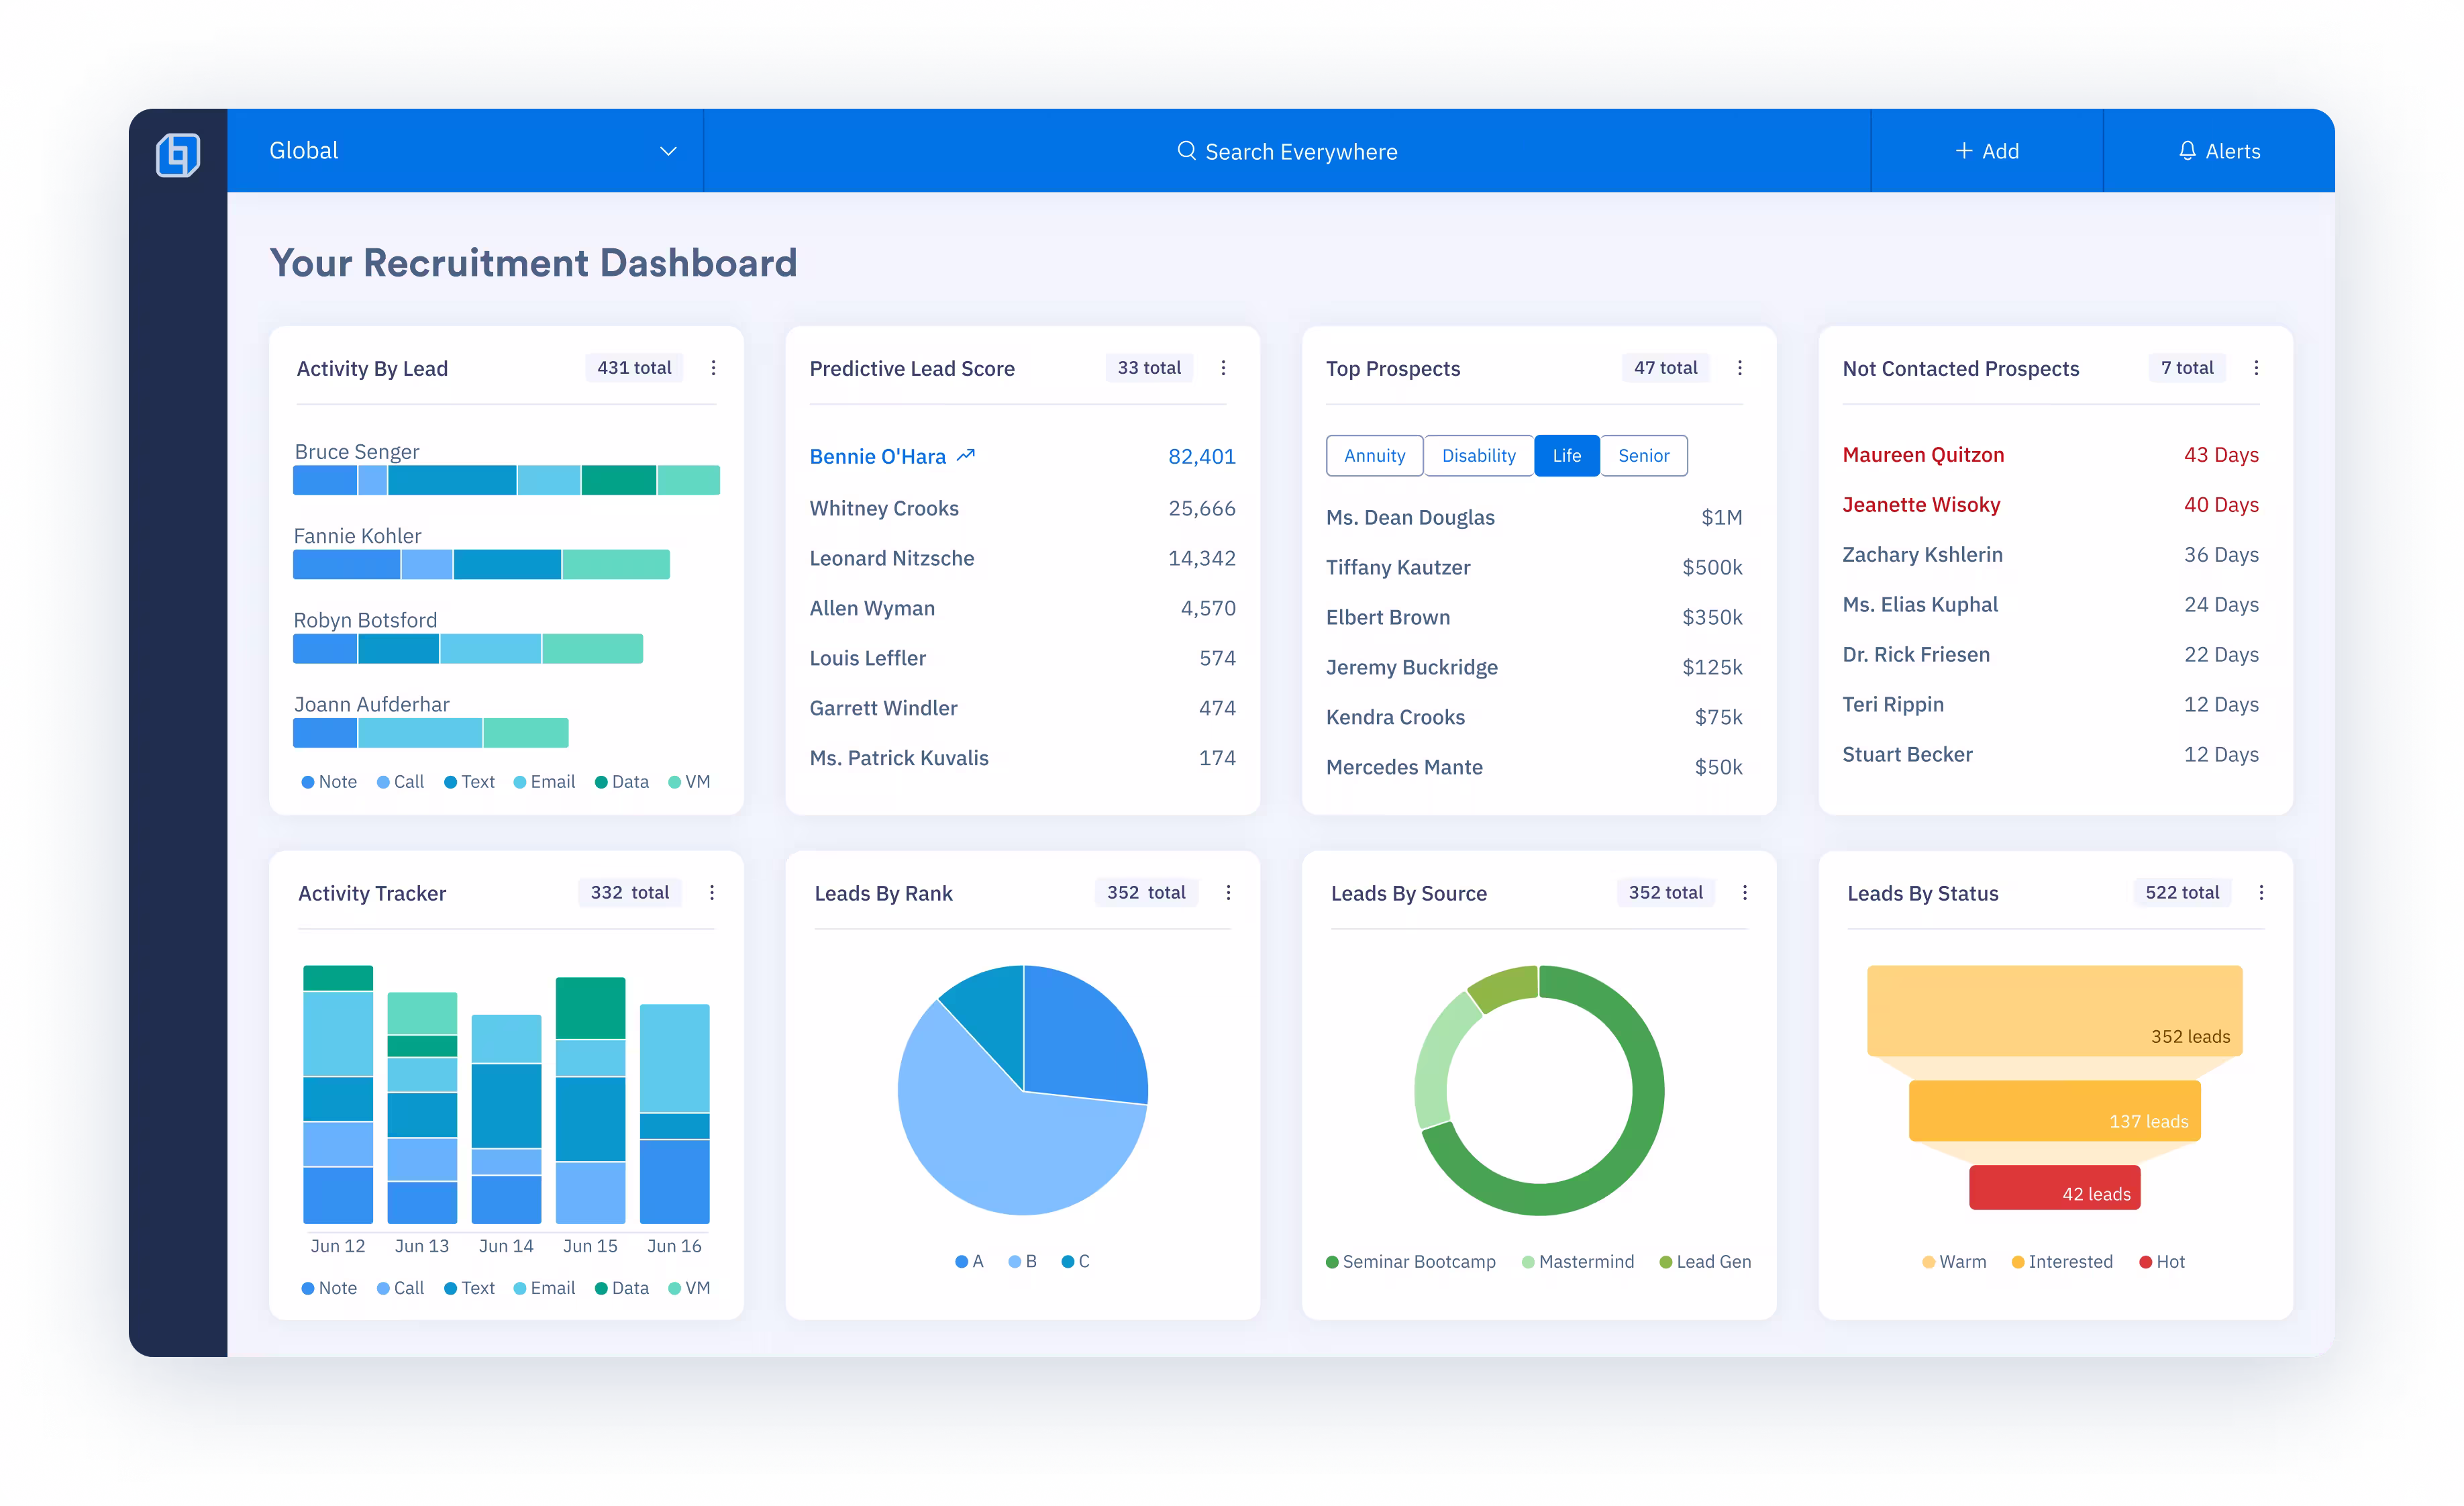Click trending arrow beside Bennie O'Hara
This screenshot has width=2464, height=1506.
coord(965,456)
